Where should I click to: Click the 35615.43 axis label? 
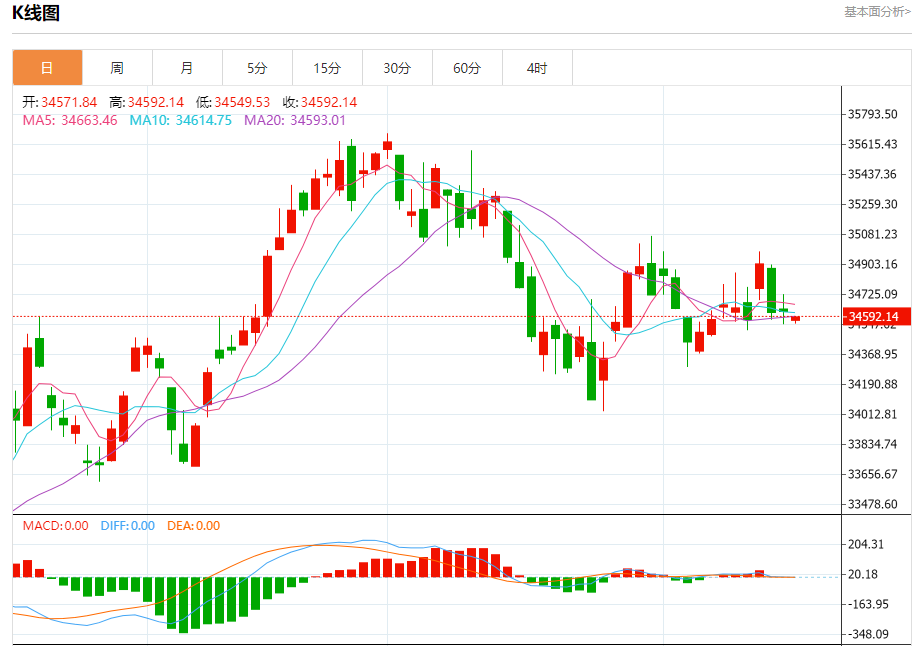(873, 144)
